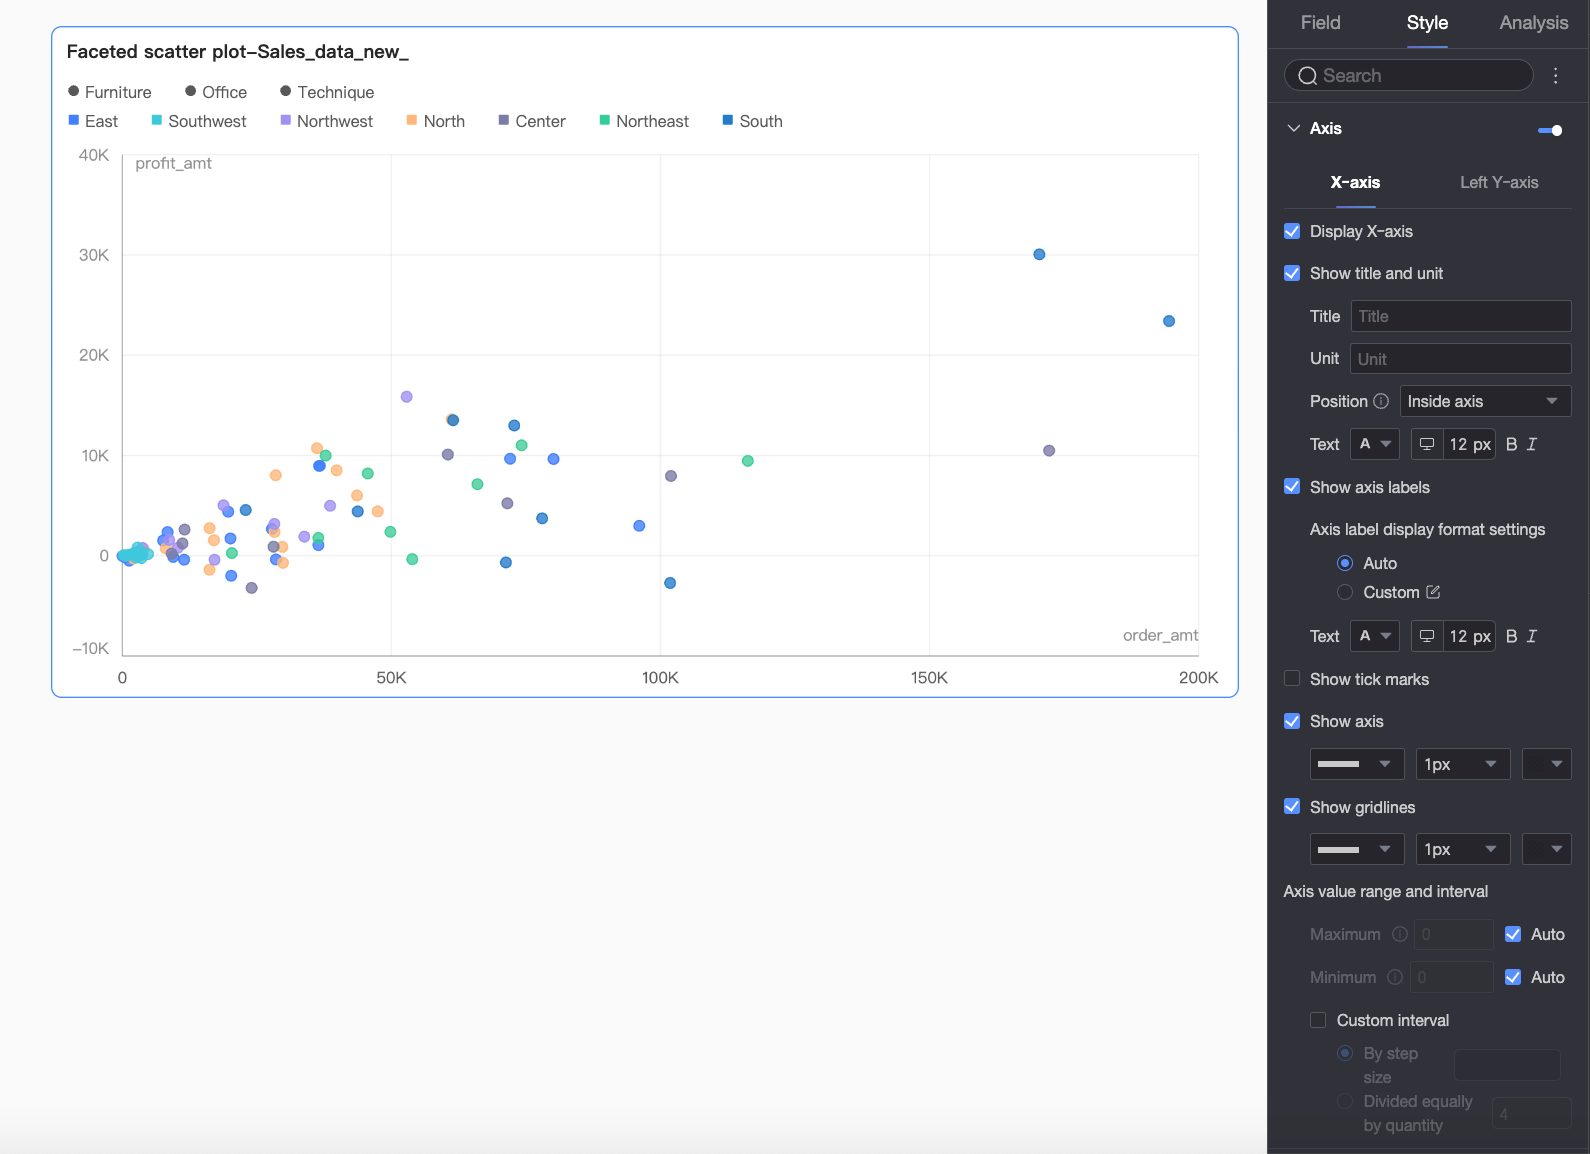Image resolution: width=1590 pixels, height=1154 pixels.
Task: Click the Office legend item
Action: (x=216, y=92)
